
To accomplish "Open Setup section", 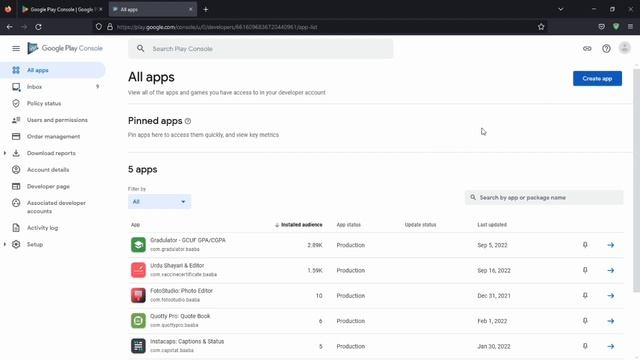I will pos(35,244).
